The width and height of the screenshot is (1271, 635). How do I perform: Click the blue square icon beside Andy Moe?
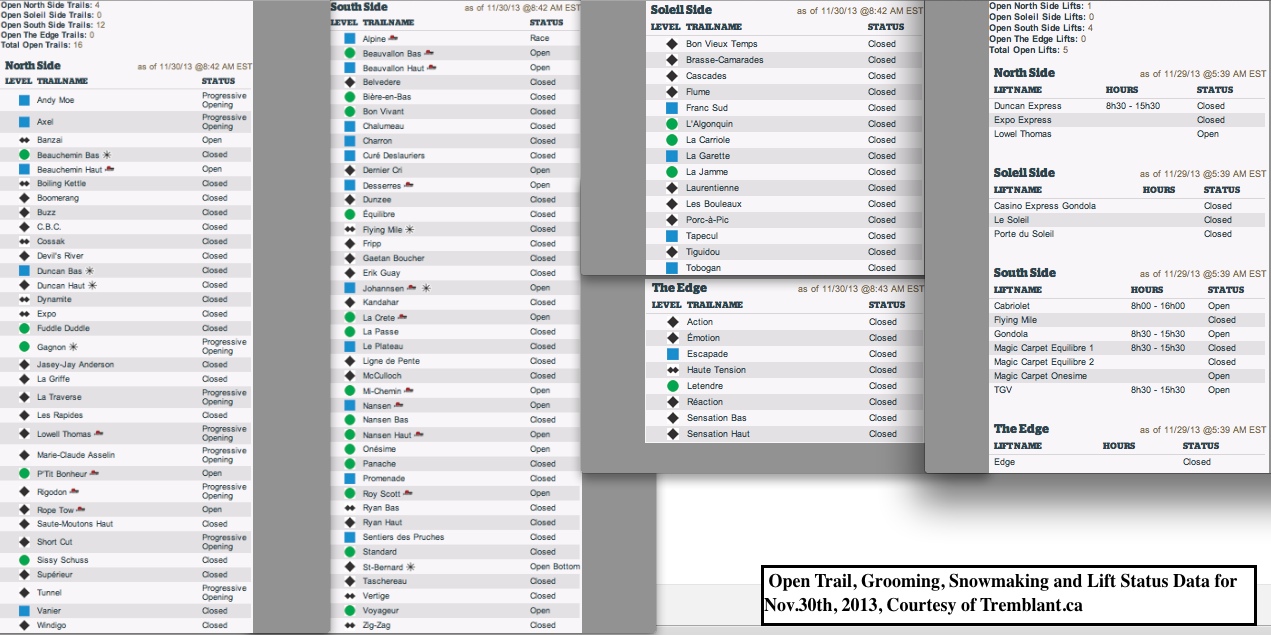pyautogui.click(x=24, y=101)
